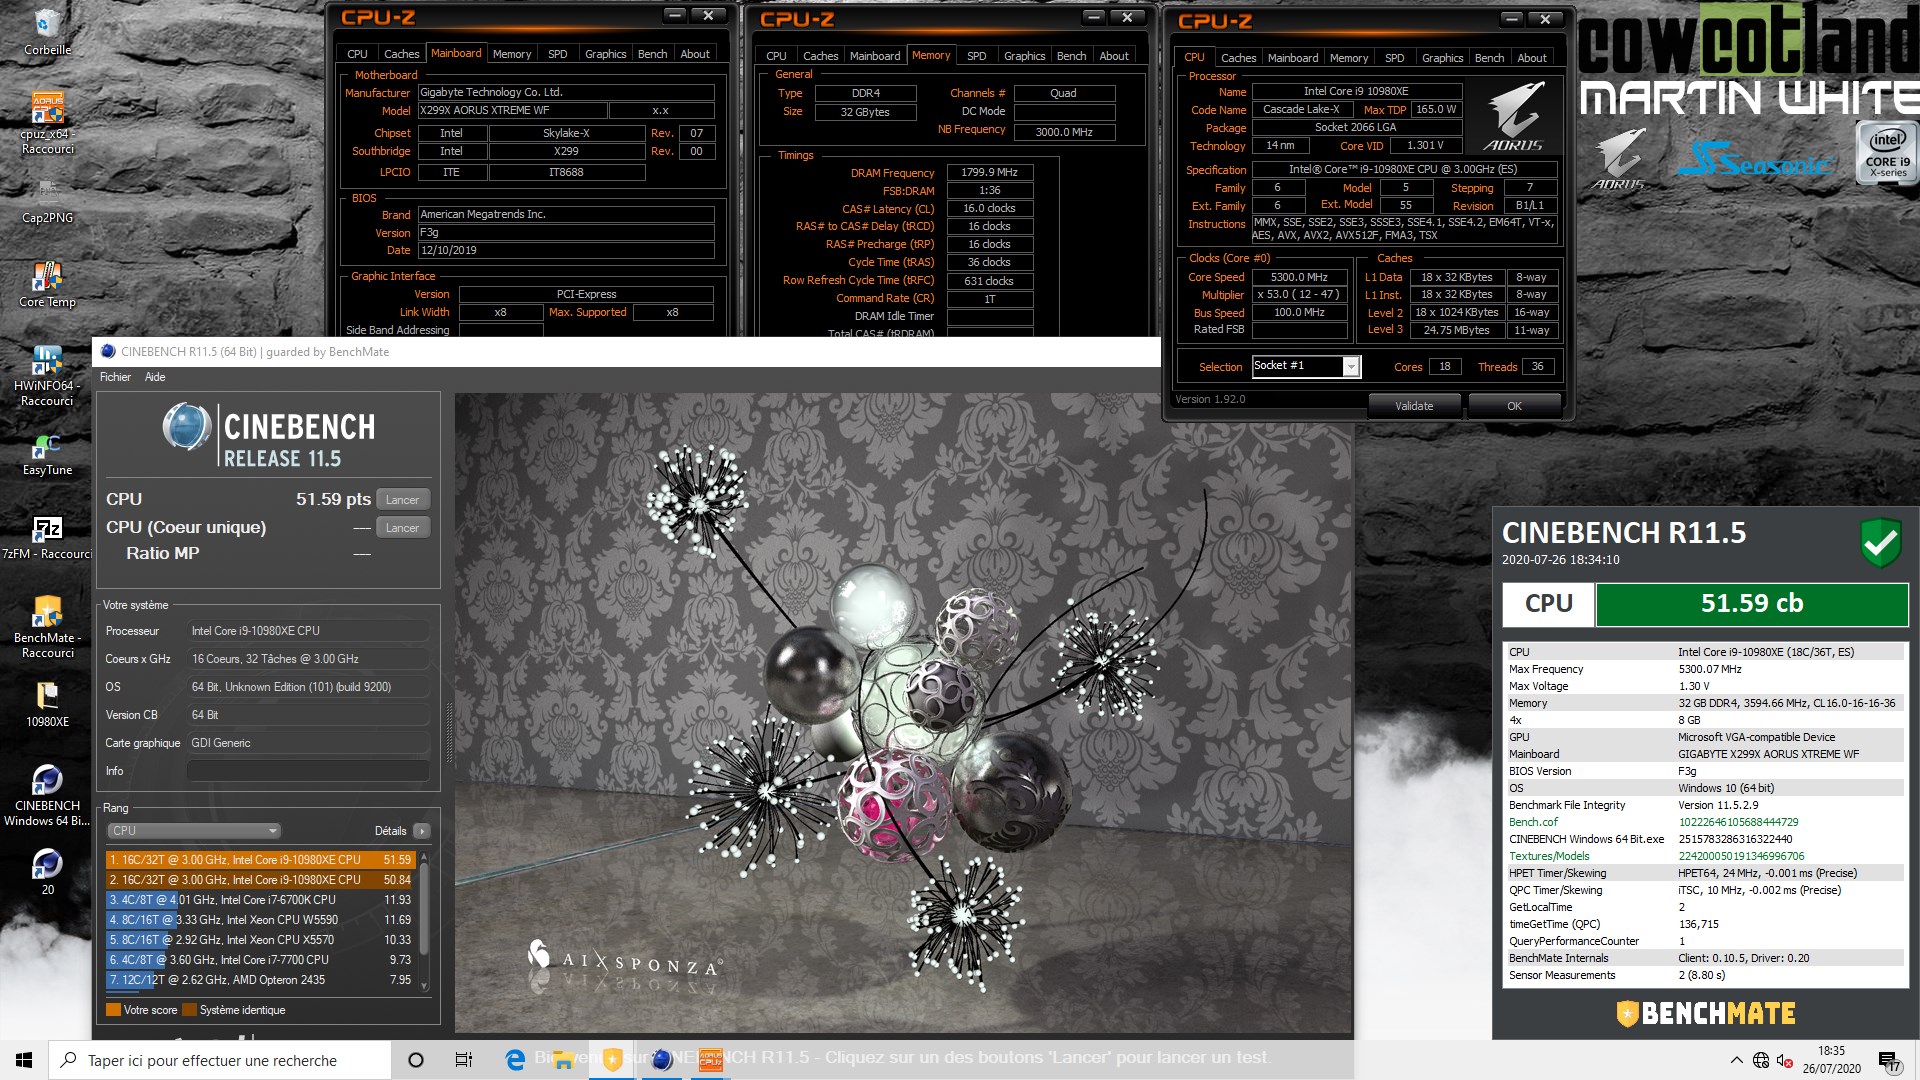Open the HWiNFO64 shortcut on desktop
The width and height of the screenshot is (1920, 1080).
click(47, 375)
